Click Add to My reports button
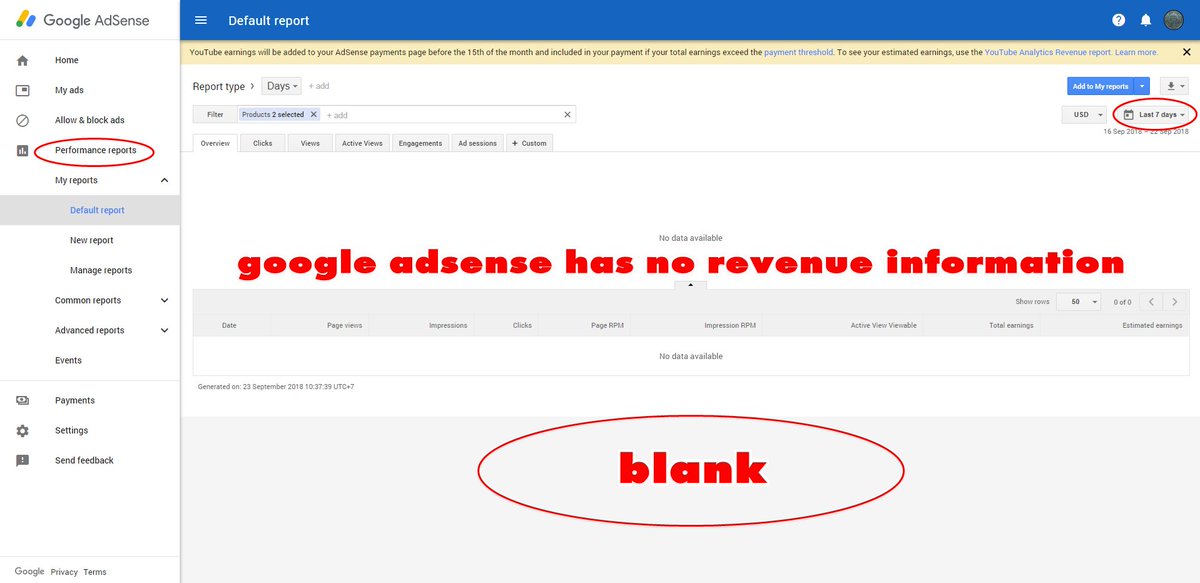This screenshot has width=1200, height=583. coord(1101,87)
